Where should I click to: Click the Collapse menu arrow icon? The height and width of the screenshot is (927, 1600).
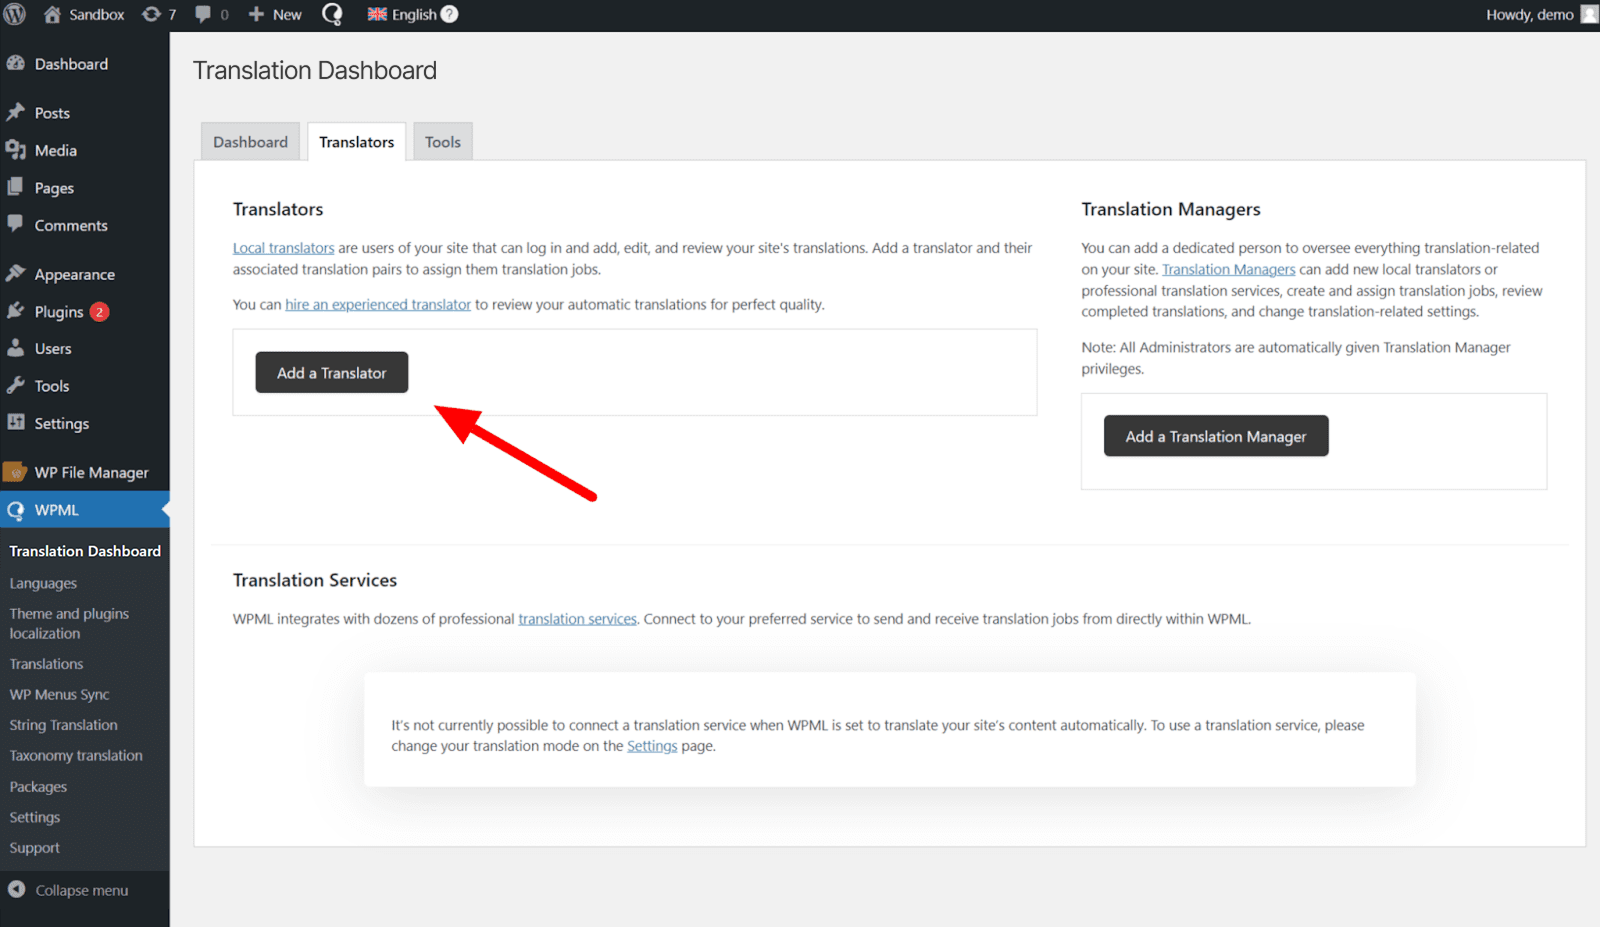16,889
